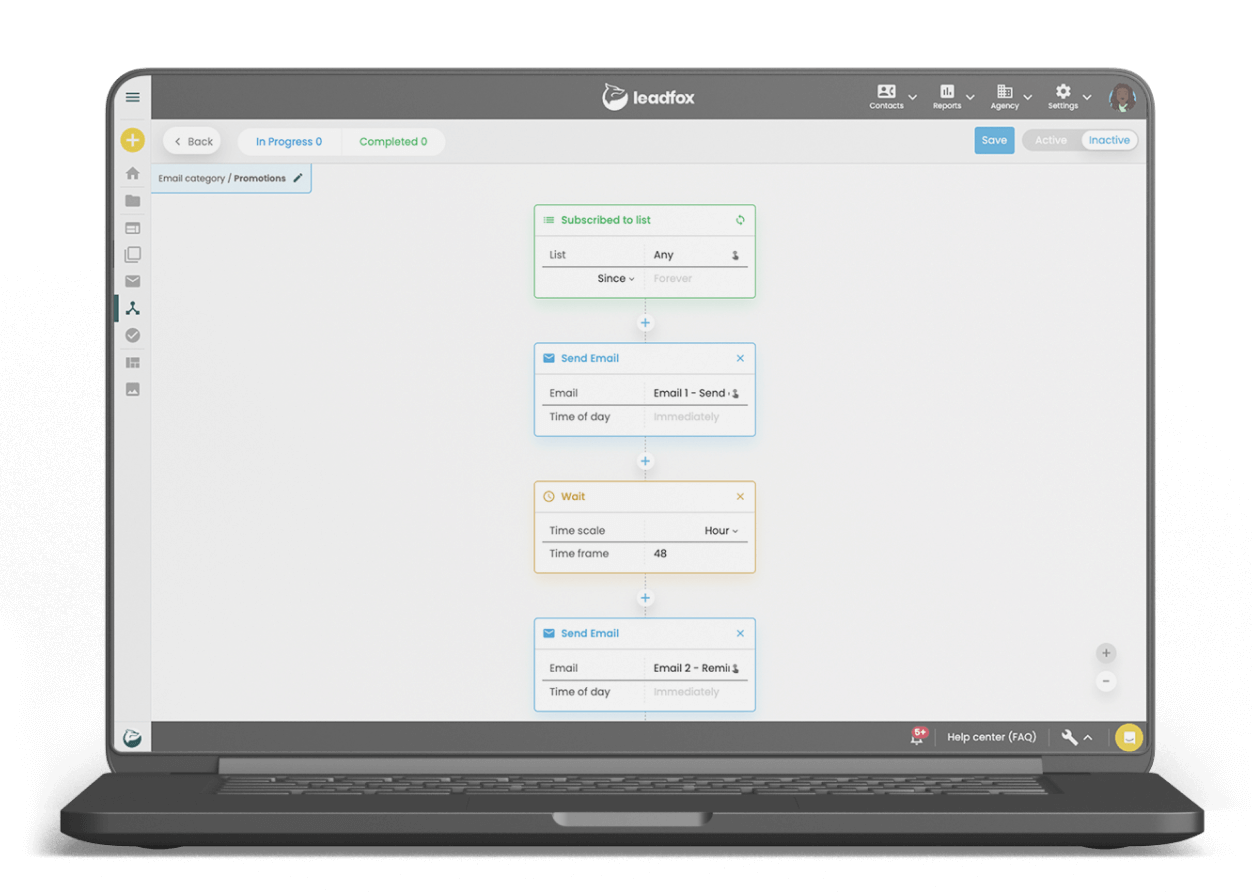The image size is (1252, 892).
Task: Open notifications bell with 5+ badge
Action: [x=917, y=737]
